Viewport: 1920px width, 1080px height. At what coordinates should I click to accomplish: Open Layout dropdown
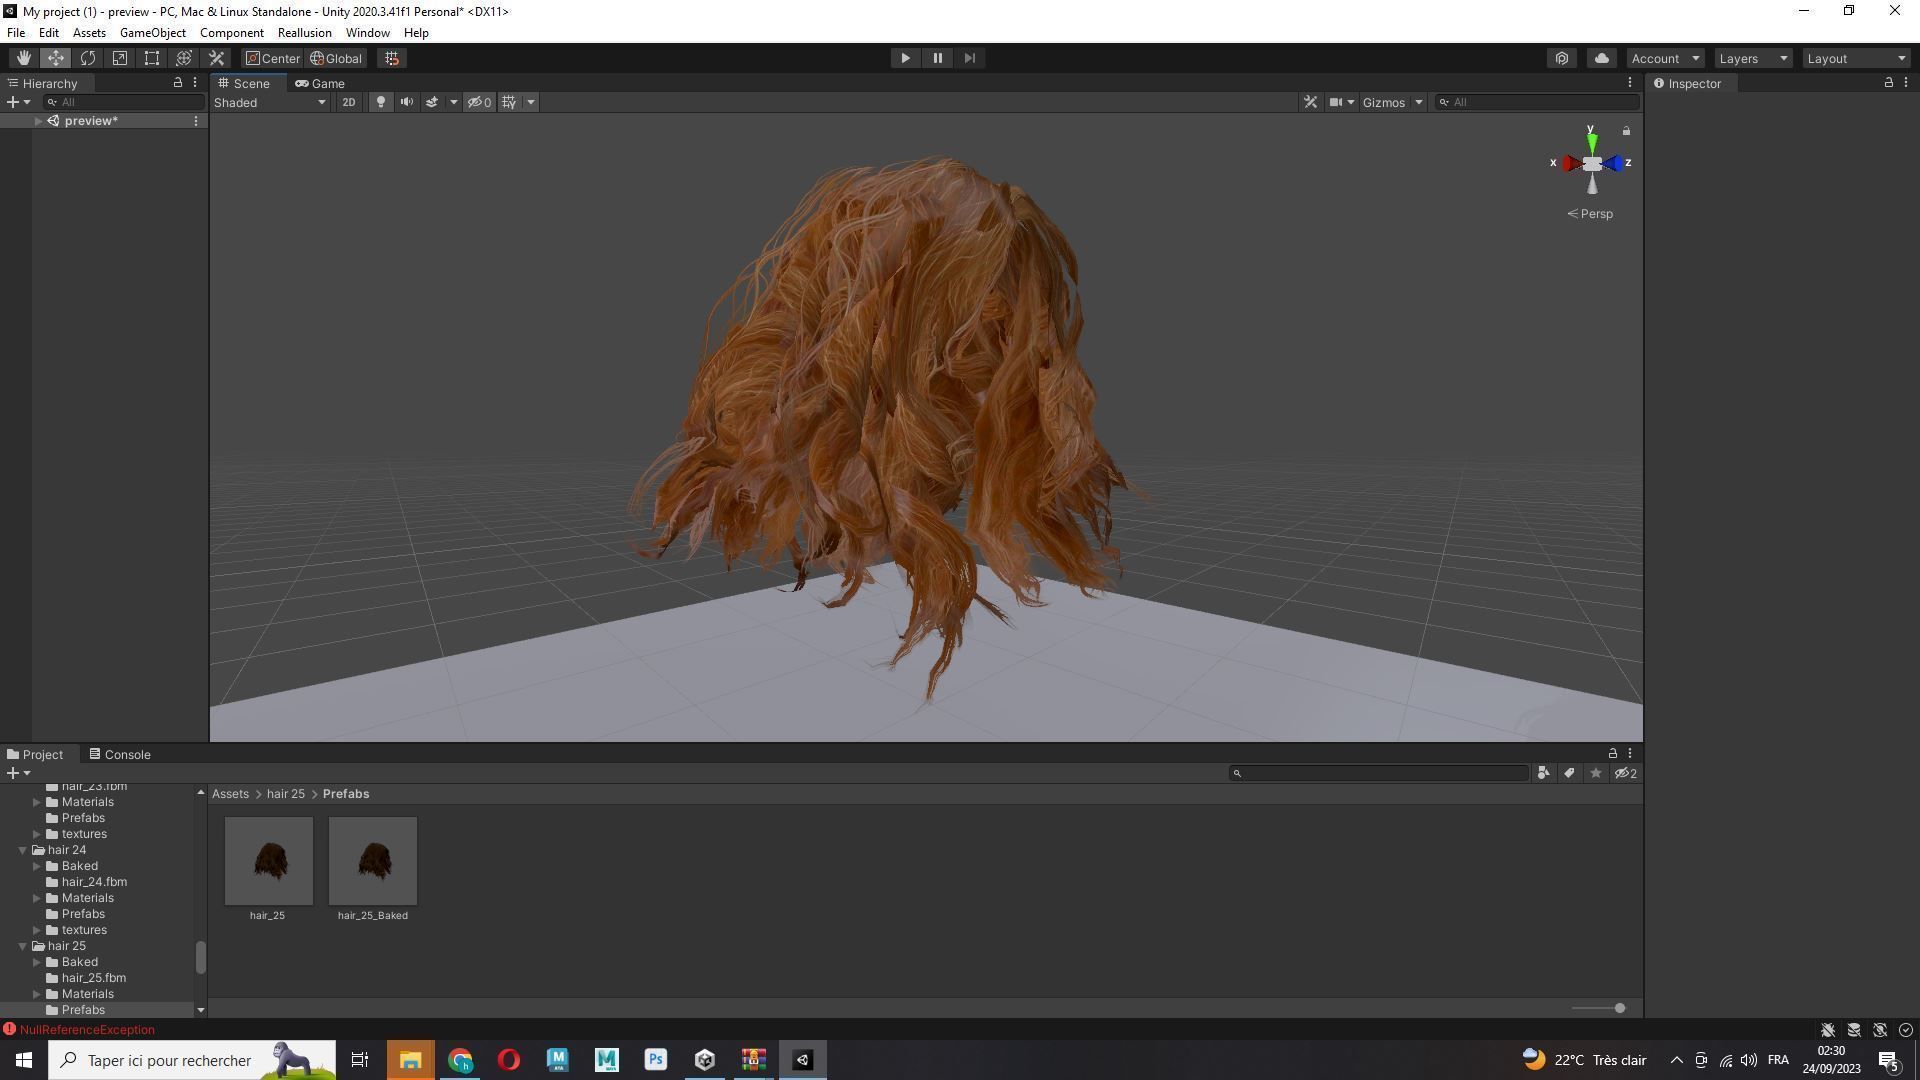pos(1856,58)
